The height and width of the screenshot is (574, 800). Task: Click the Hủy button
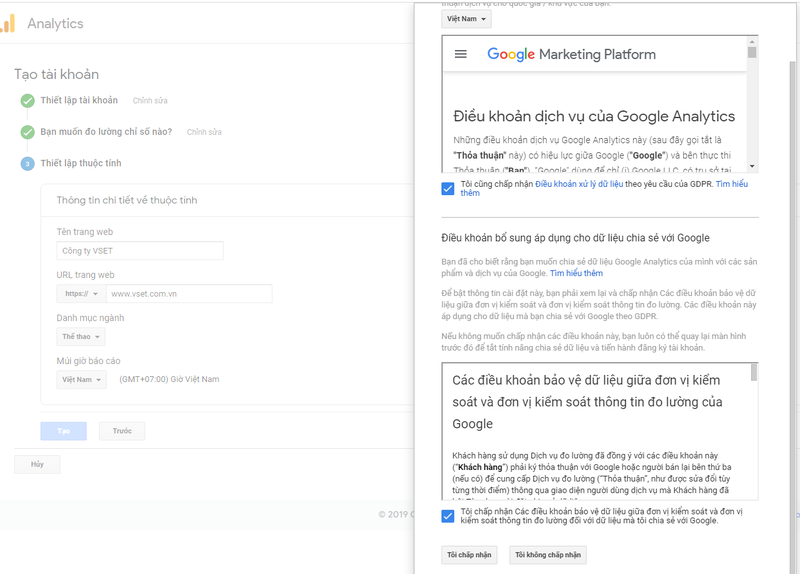tap(37, 464)
